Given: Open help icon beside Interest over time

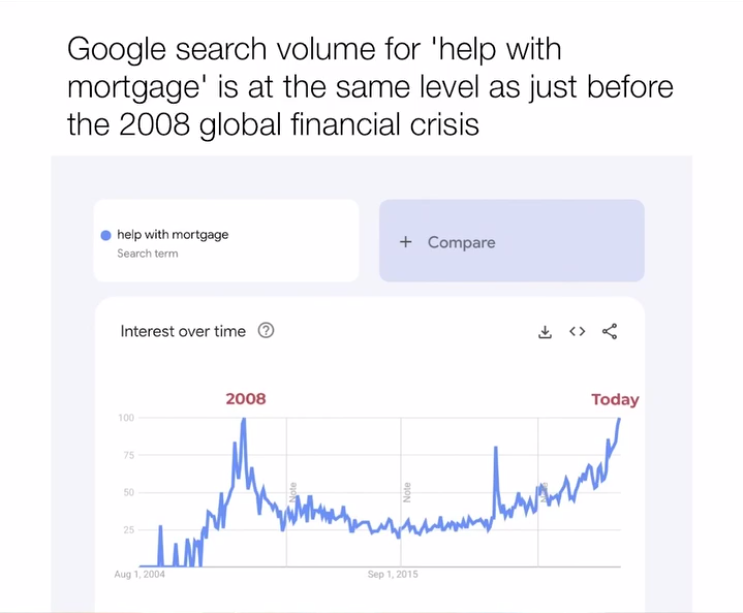Looking at the screenshot, I should (266, 331).
